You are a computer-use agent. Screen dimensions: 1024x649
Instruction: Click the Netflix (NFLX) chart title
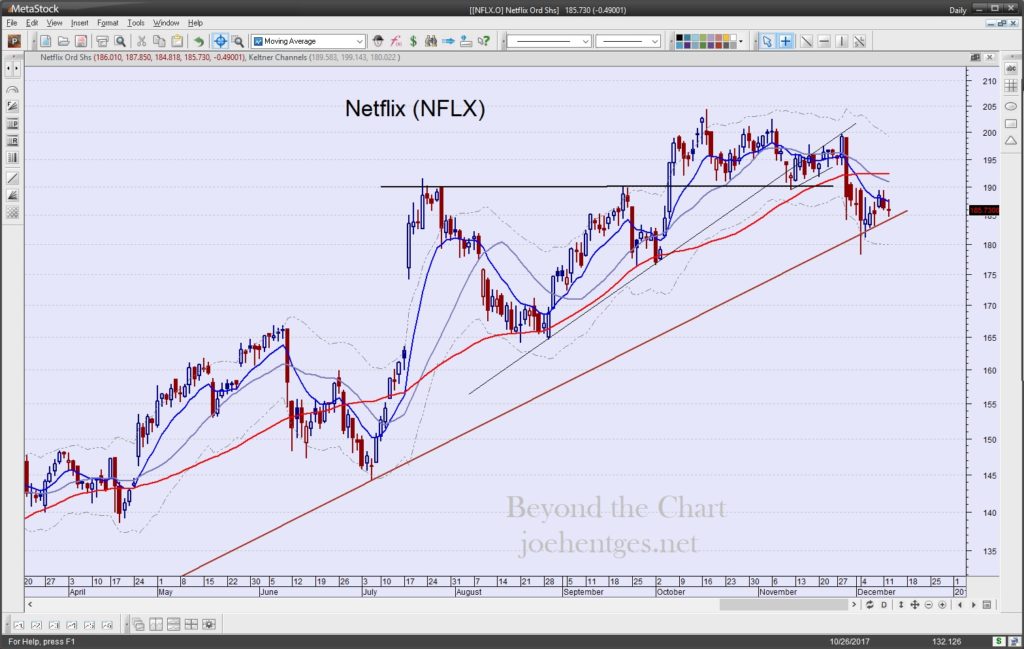pos(415,108)
